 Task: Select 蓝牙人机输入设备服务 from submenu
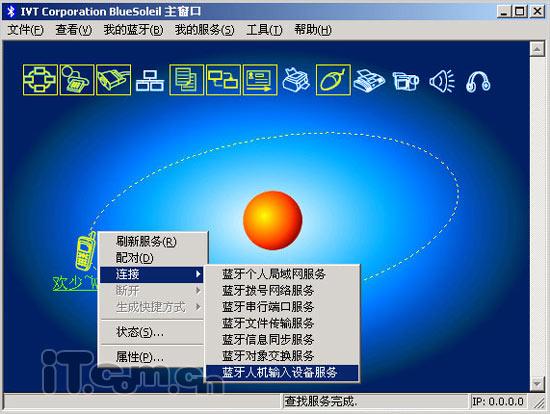point(282,373)
